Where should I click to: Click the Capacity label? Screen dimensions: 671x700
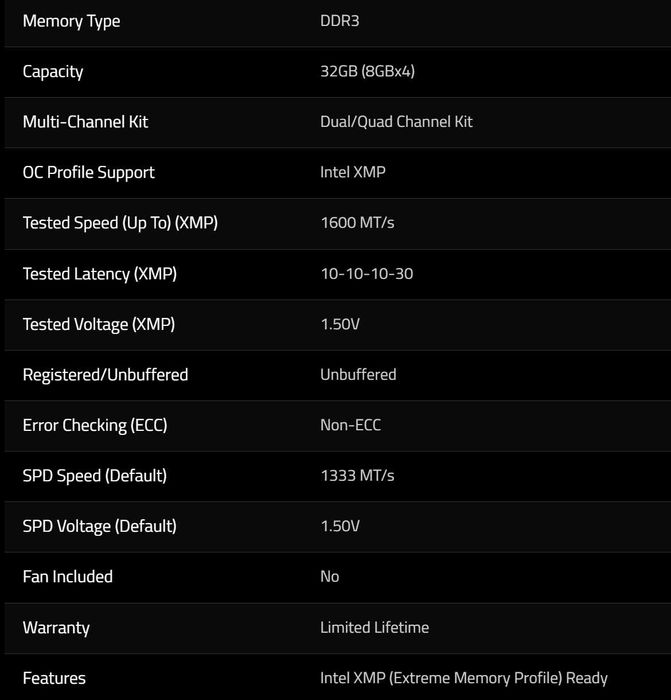[53, 71]
